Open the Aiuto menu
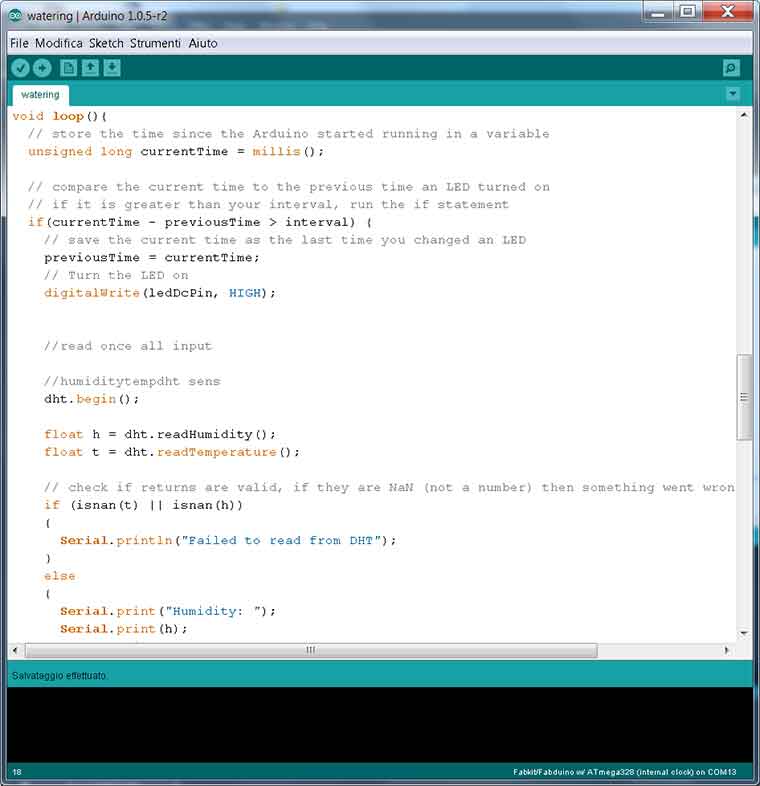The image size is (760, 786). click(x=203, y=43)
